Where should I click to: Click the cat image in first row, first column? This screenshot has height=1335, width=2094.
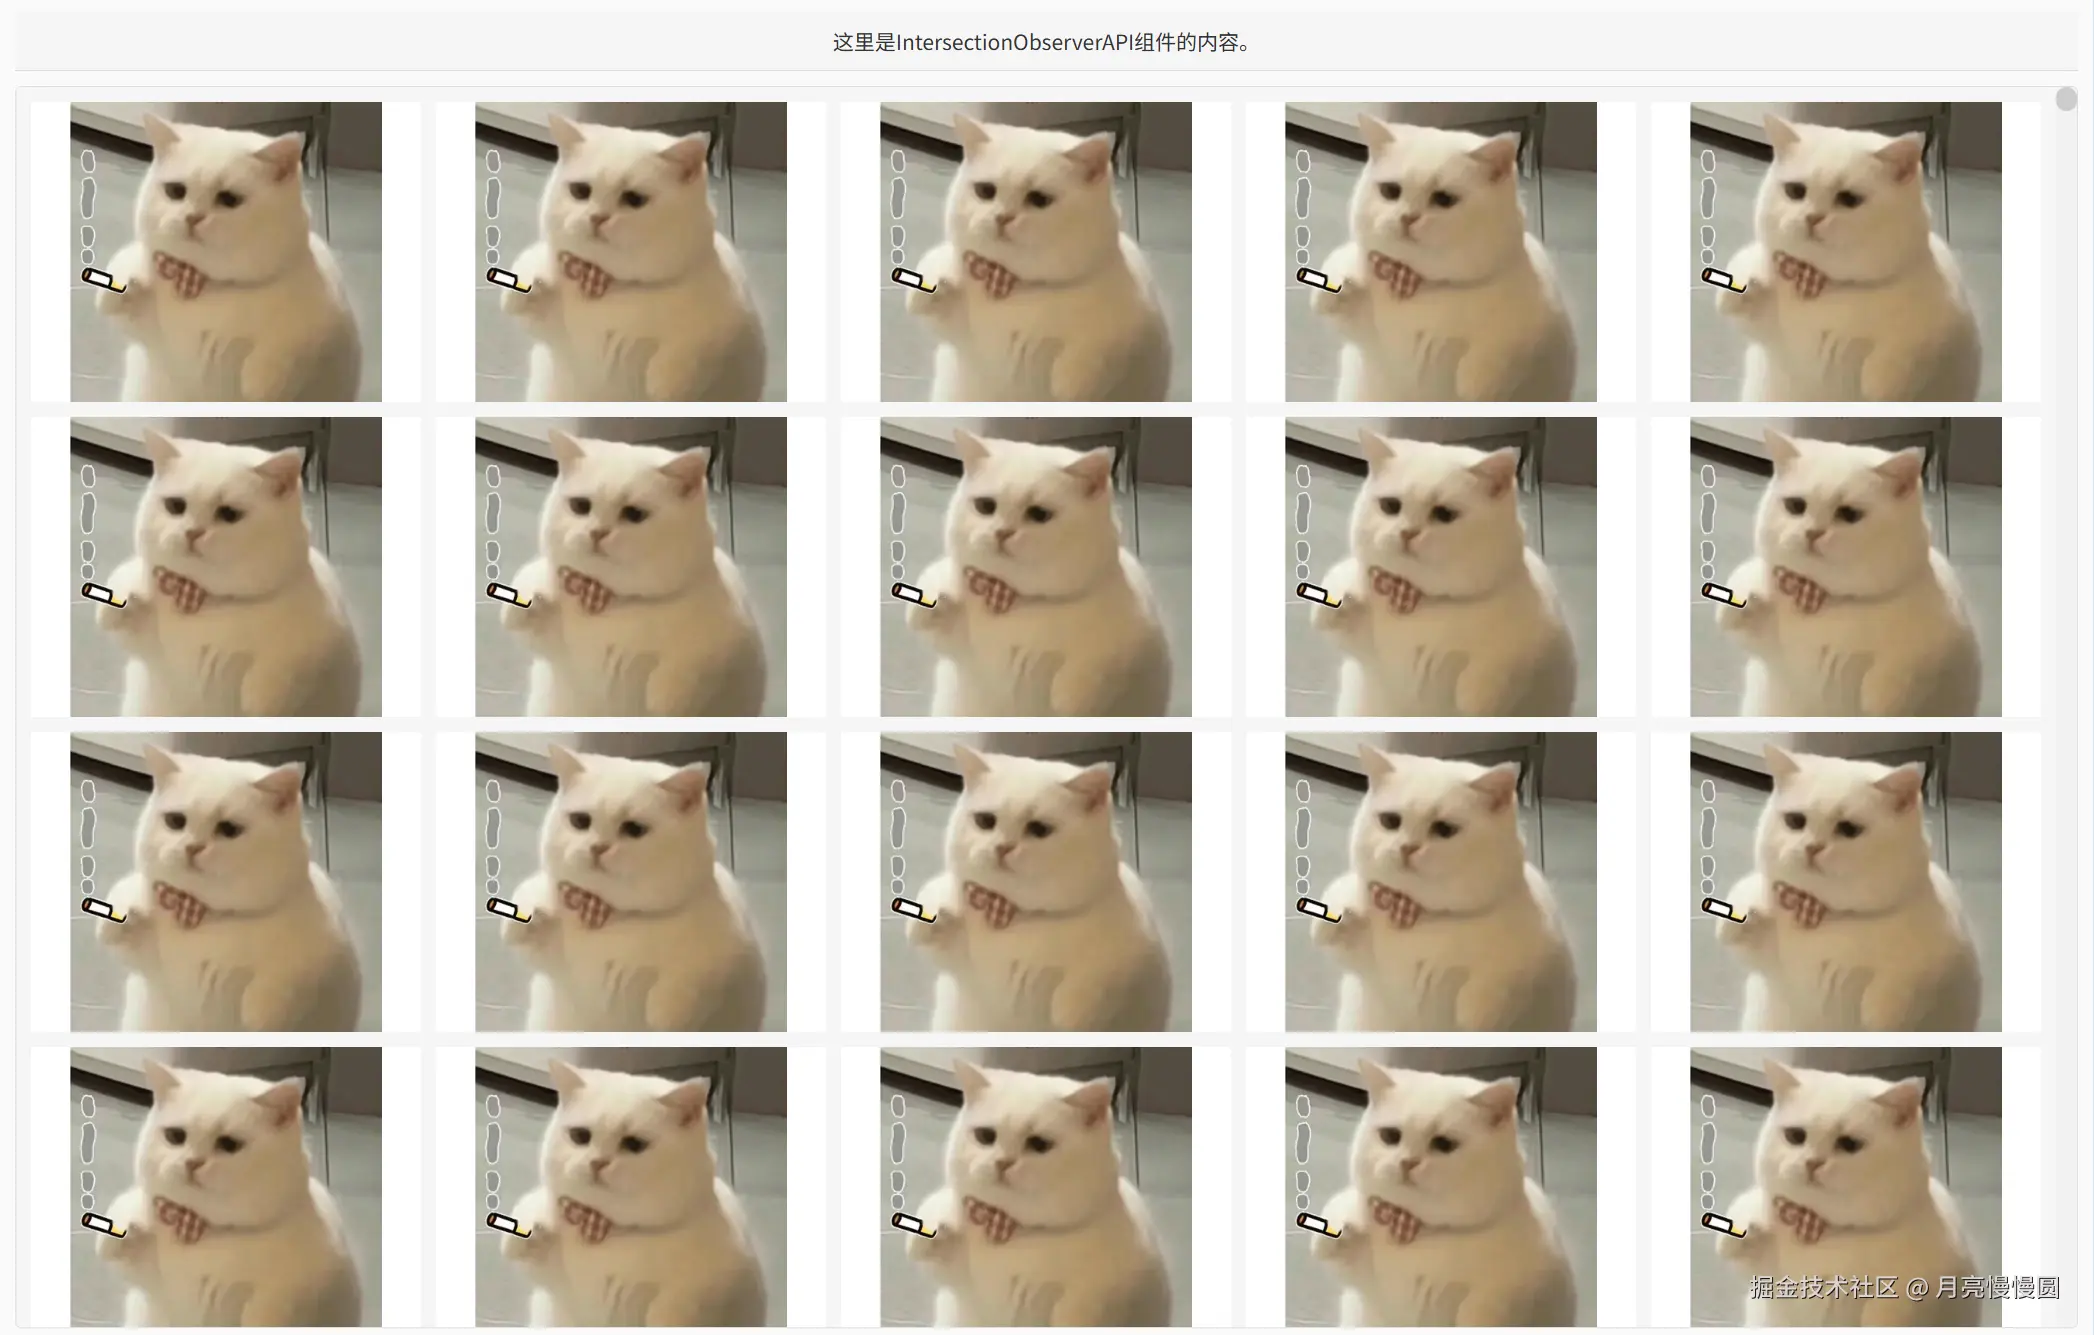(x=226, y=251)
